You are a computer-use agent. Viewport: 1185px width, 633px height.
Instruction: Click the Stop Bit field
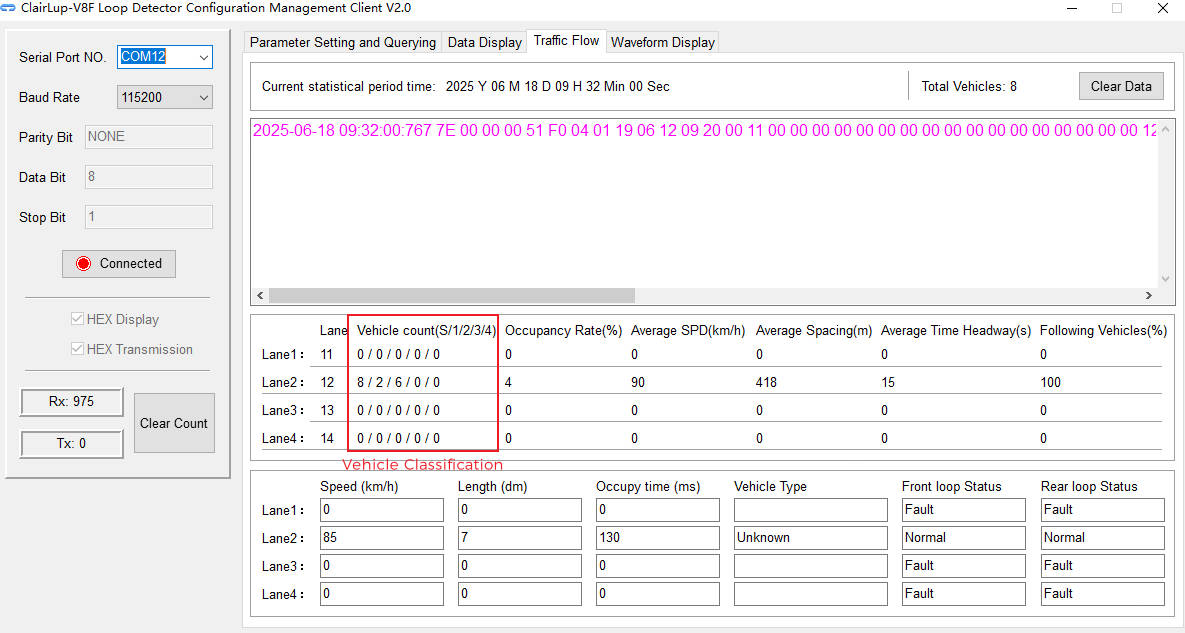tap(149, 217)
